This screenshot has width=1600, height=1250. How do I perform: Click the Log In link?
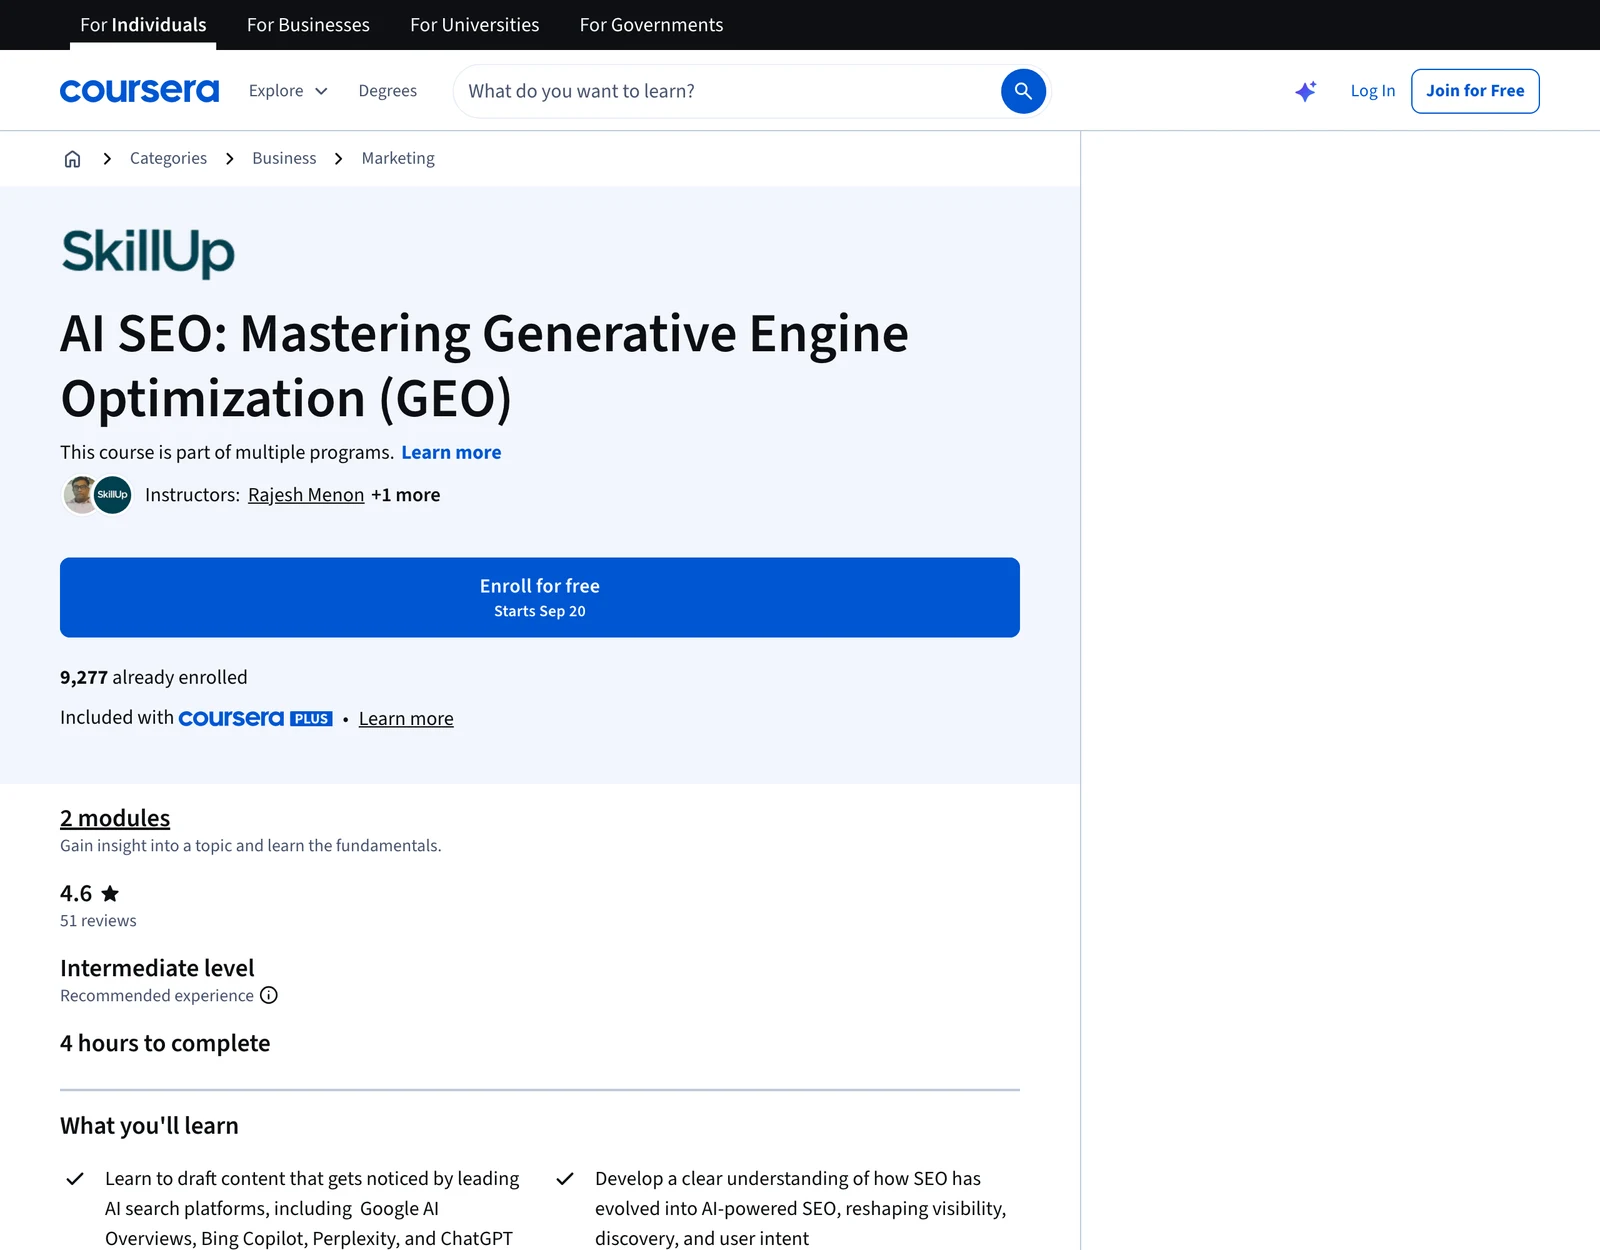1373,91
